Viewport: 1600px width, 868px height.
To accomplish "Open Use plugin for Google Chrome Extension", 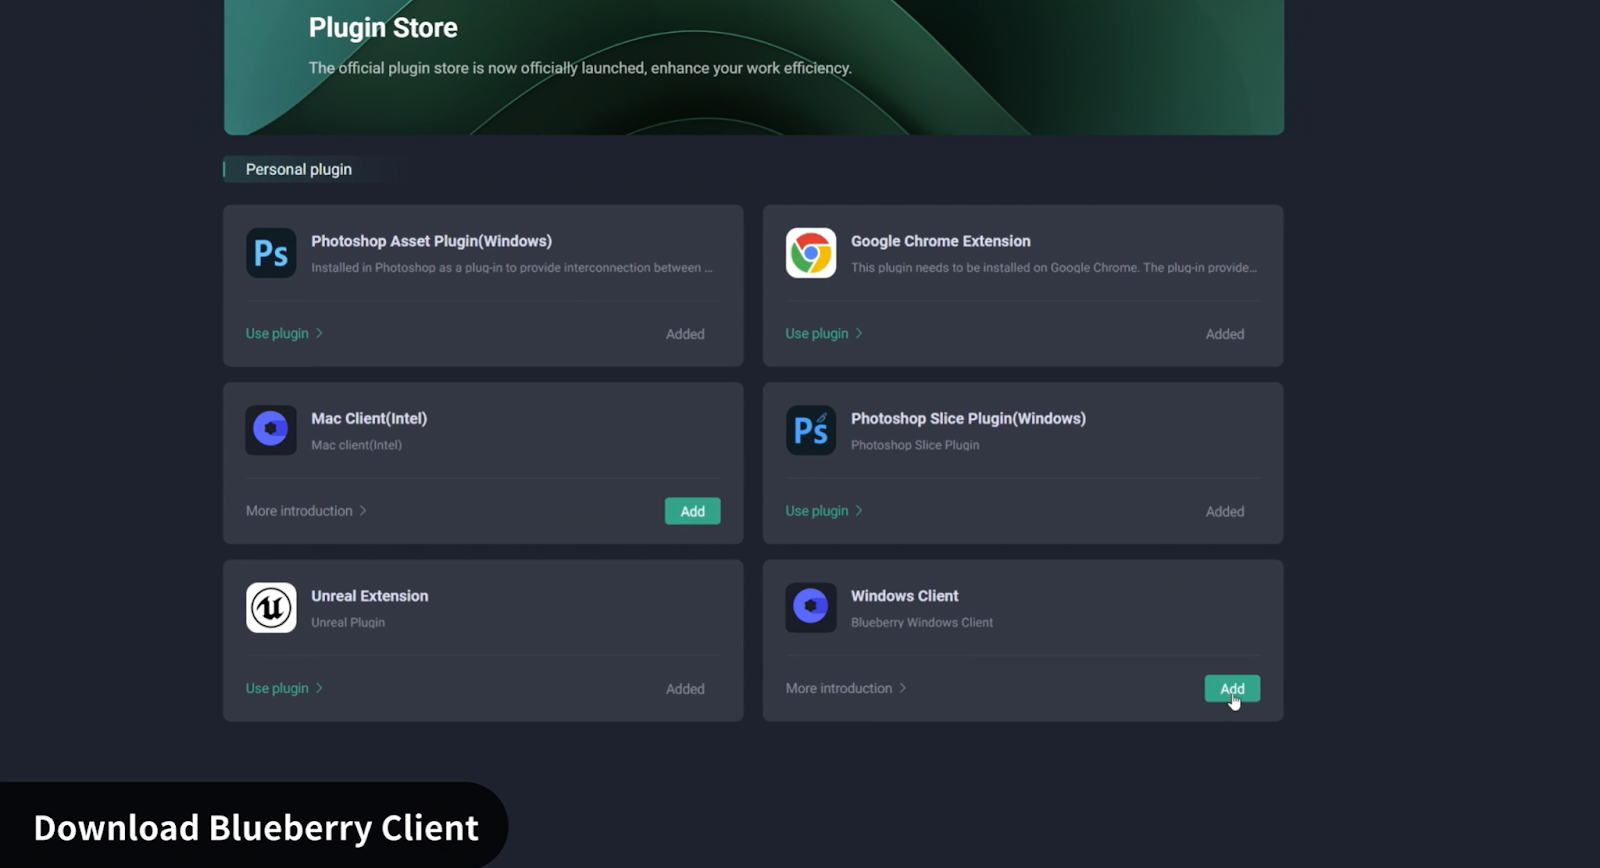I will click(824, 333).
